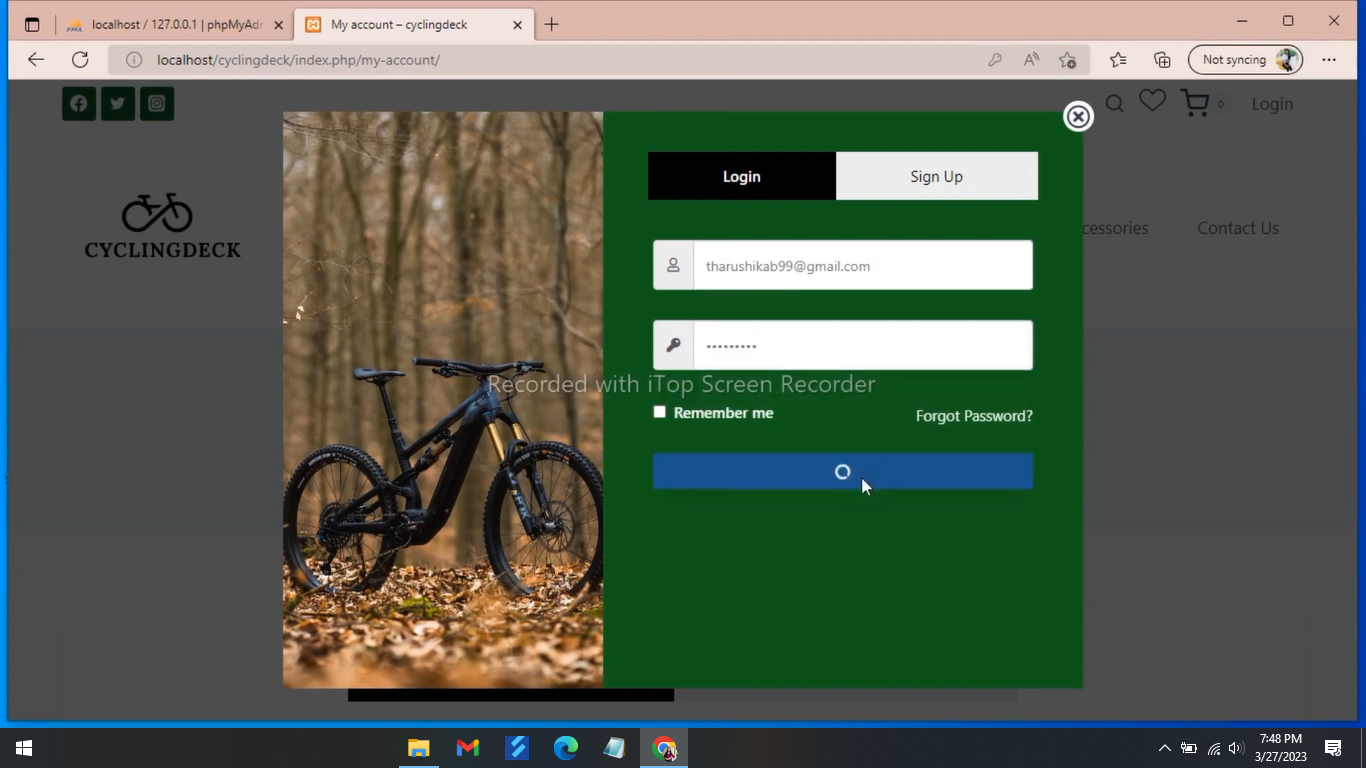Close the My account – cyclingdeck tab

coord(517,25)
